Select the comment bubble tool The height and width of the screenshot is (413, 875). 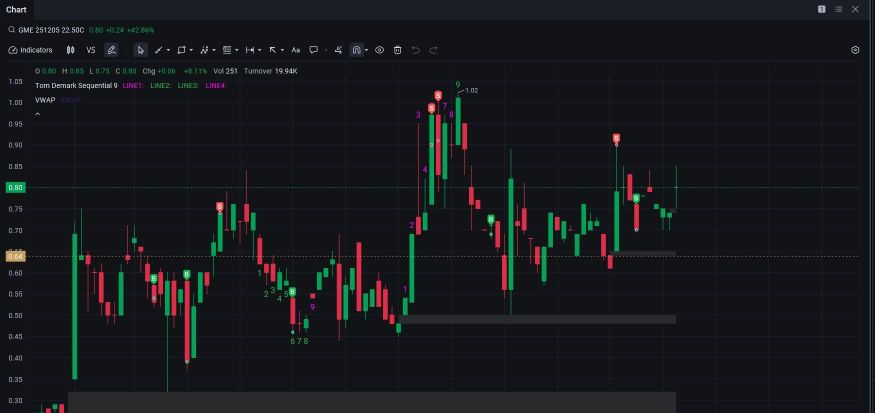click(314, 50)
